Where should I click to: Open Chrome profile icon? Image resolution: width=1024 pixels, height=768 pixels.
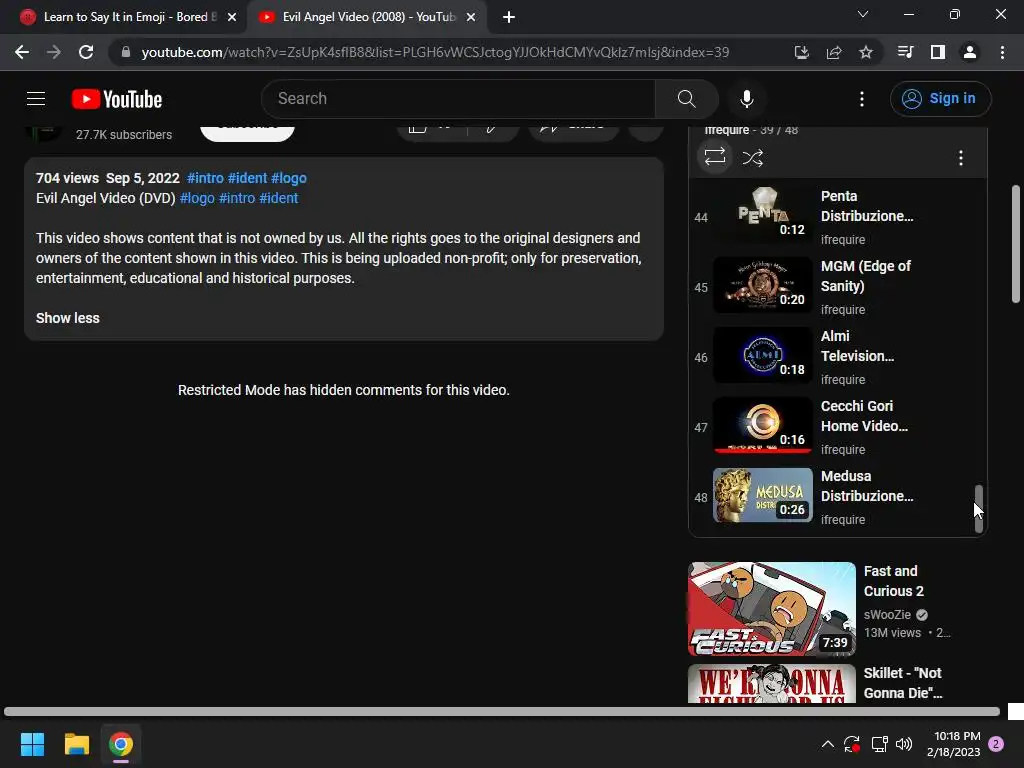[970, 52]
